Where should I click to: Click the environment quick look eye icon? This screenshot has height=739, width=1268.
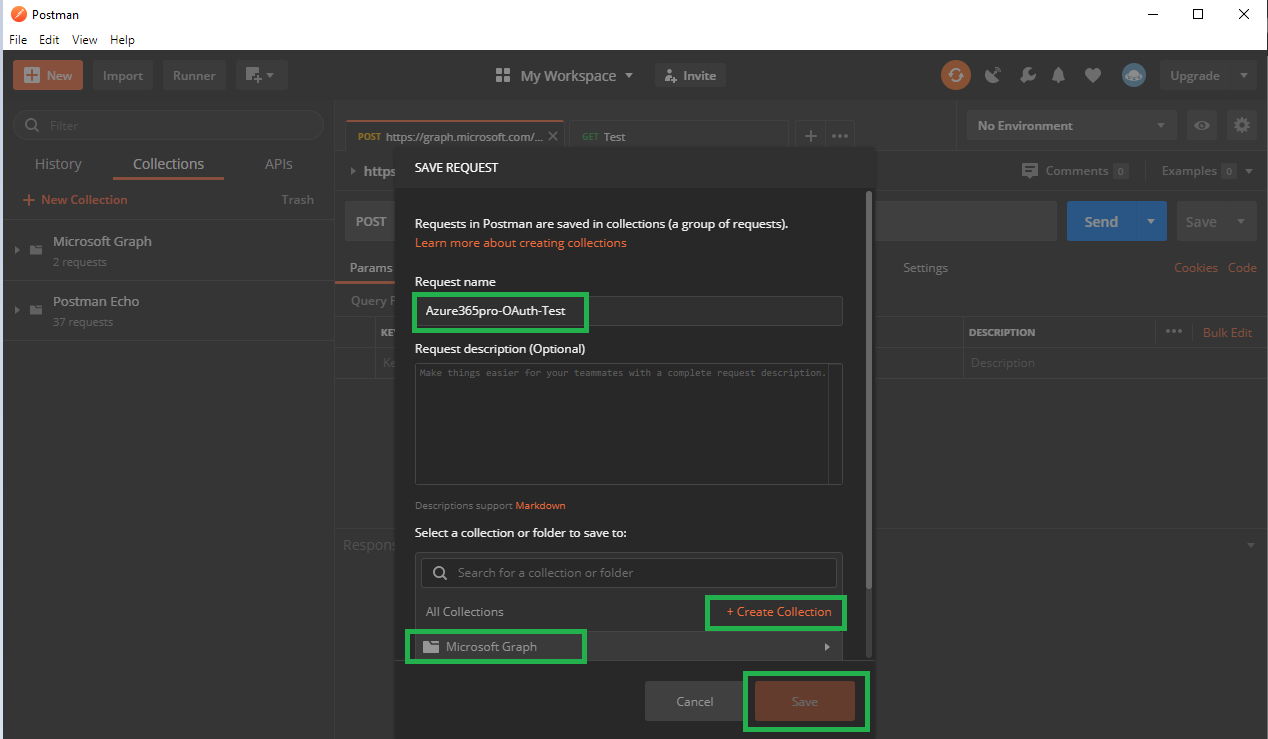[x=1202, y=125]
